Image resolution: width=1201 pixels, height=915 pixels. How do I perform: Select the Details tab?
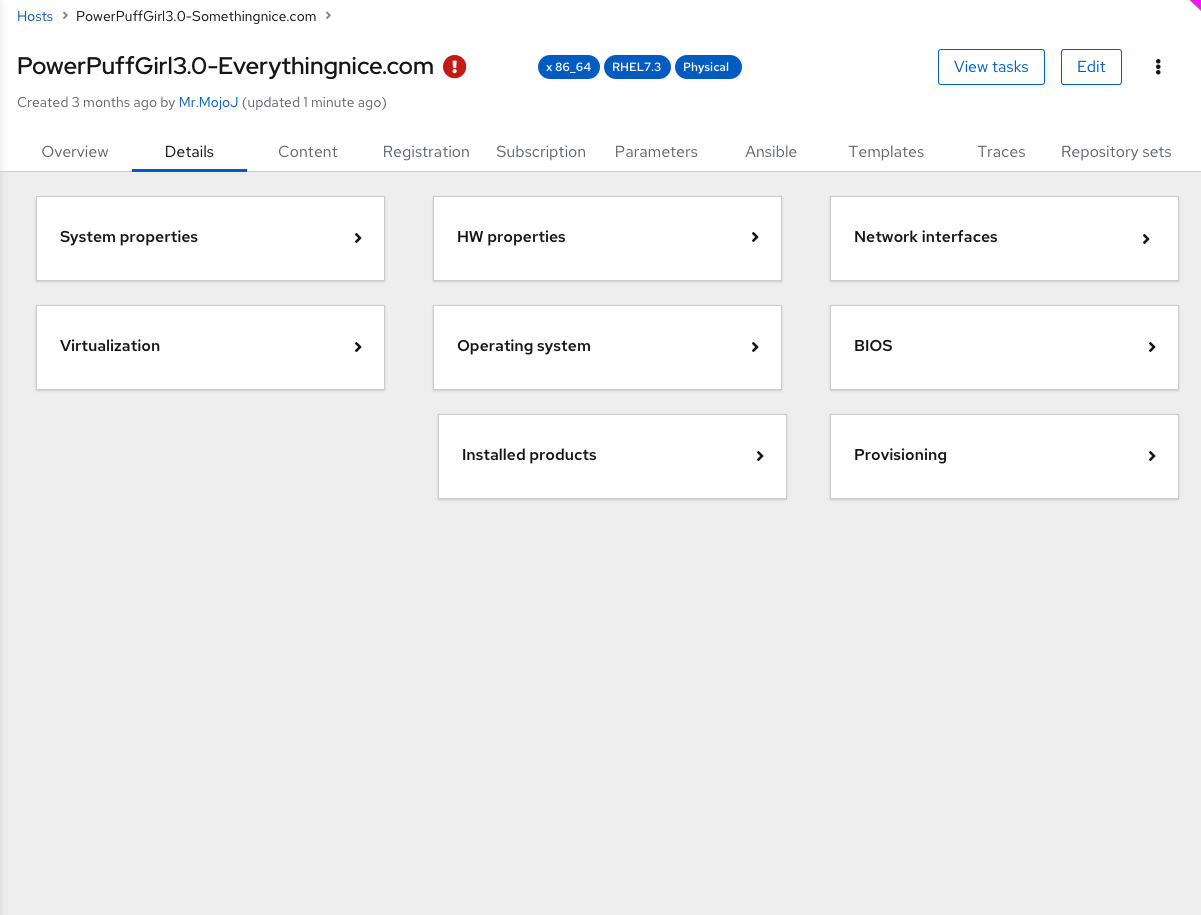(189, 152)
